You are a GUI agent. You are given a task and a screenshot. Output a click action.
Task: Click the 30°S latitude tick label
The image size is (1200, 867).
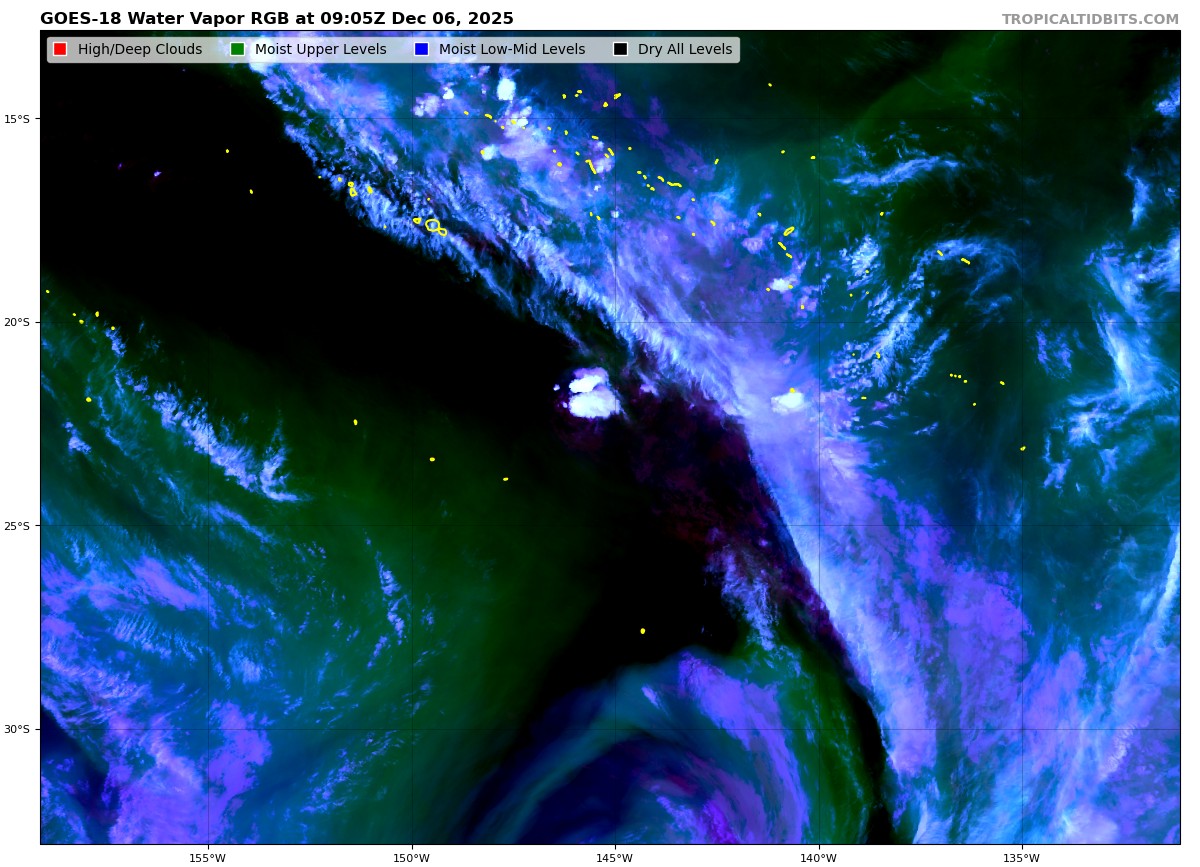coord(17,729)
